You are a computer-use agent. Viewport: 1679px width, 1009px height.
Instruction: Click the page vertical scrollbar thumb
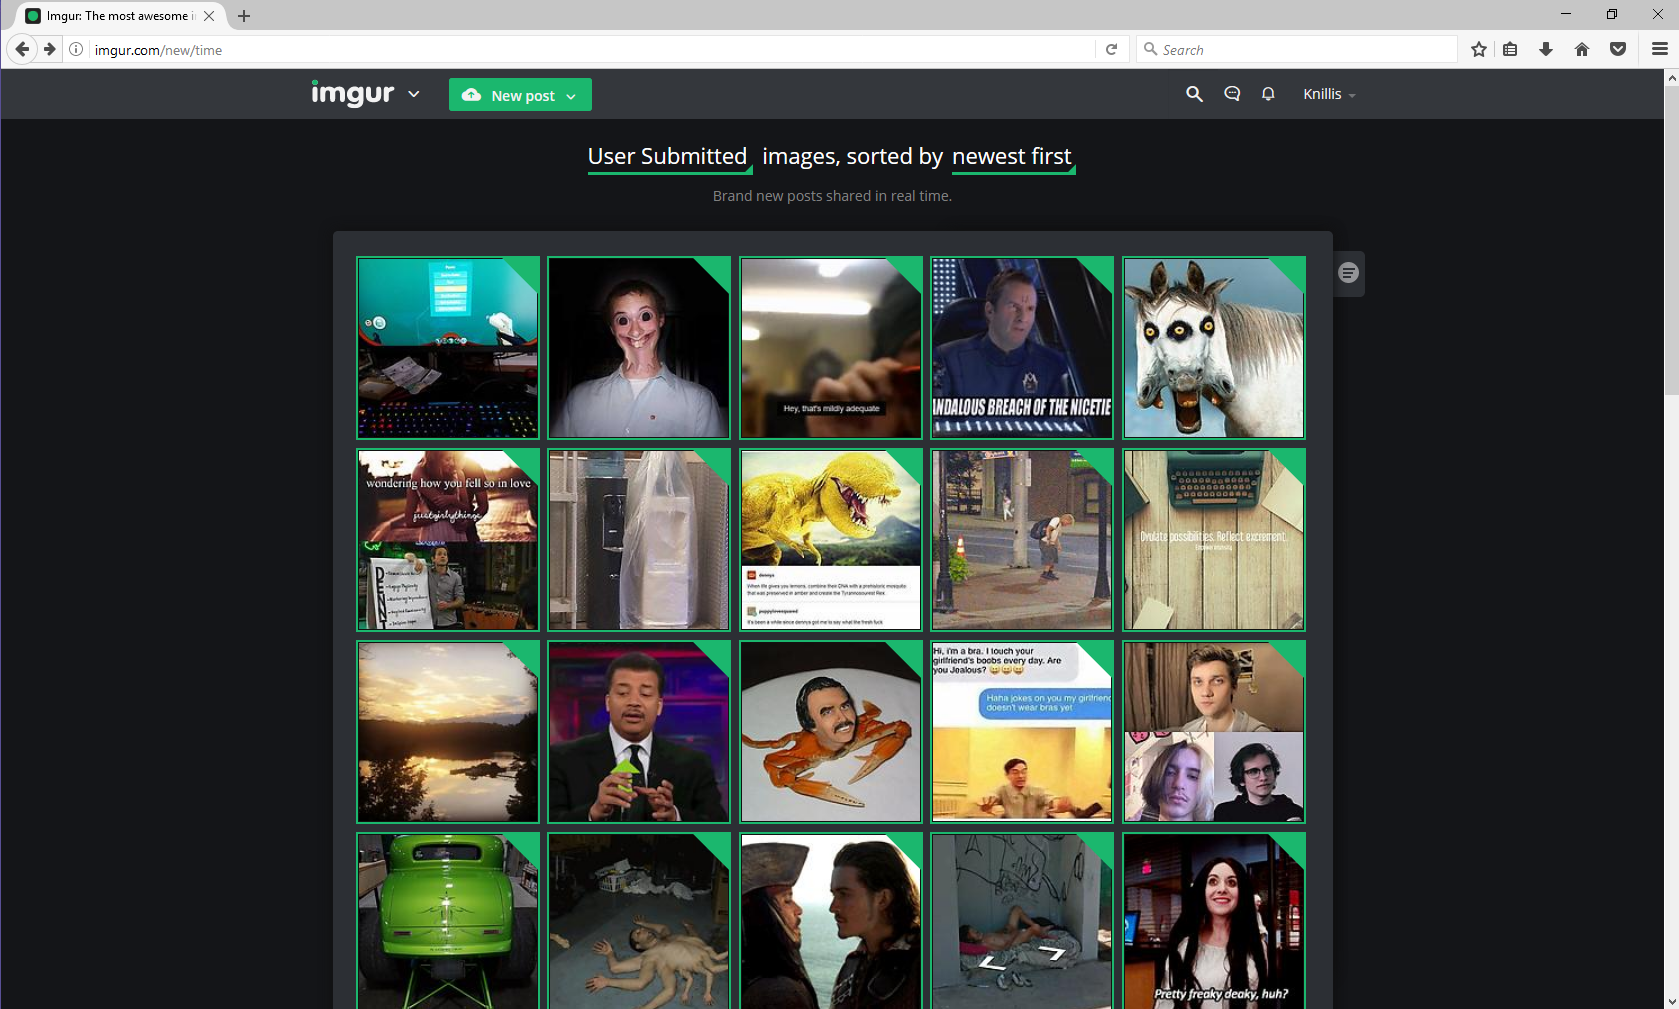coord(1671,240)
